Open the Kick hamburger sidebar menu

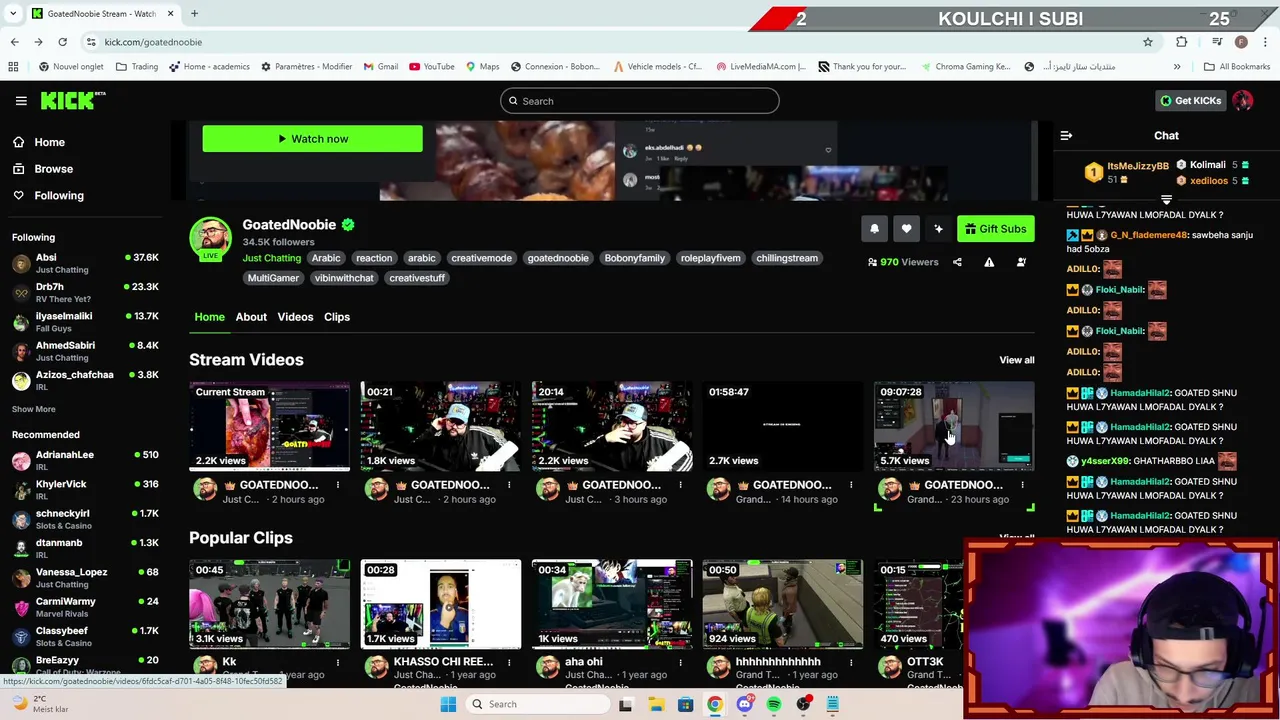coord(21,101)
